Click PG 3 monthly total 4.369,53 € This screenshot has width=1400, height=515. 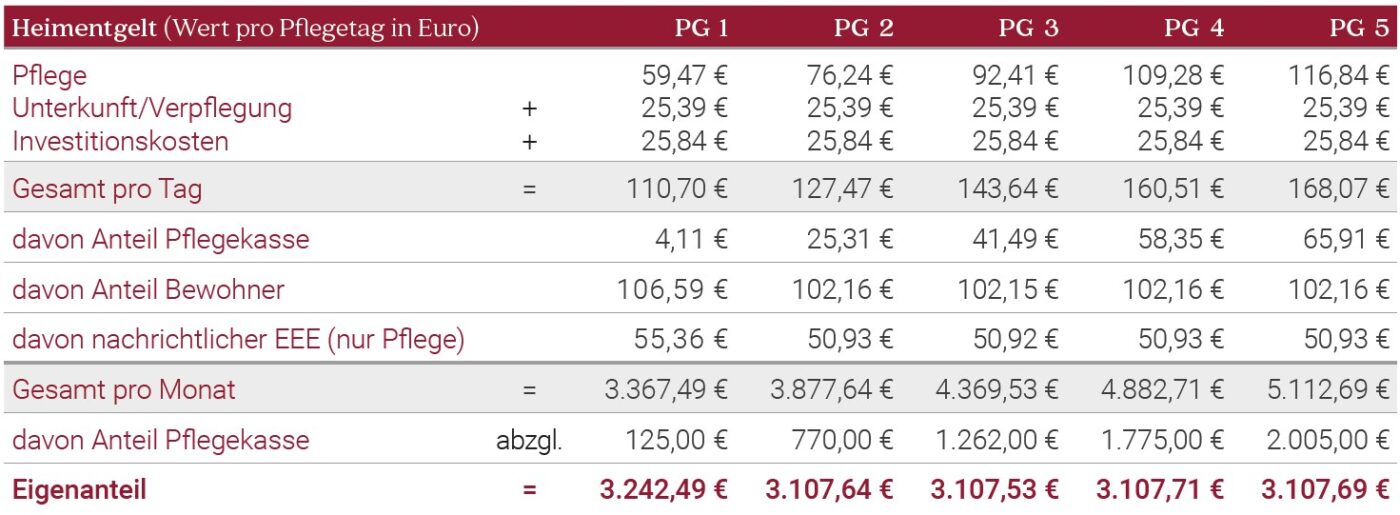[x=997, y=390]
